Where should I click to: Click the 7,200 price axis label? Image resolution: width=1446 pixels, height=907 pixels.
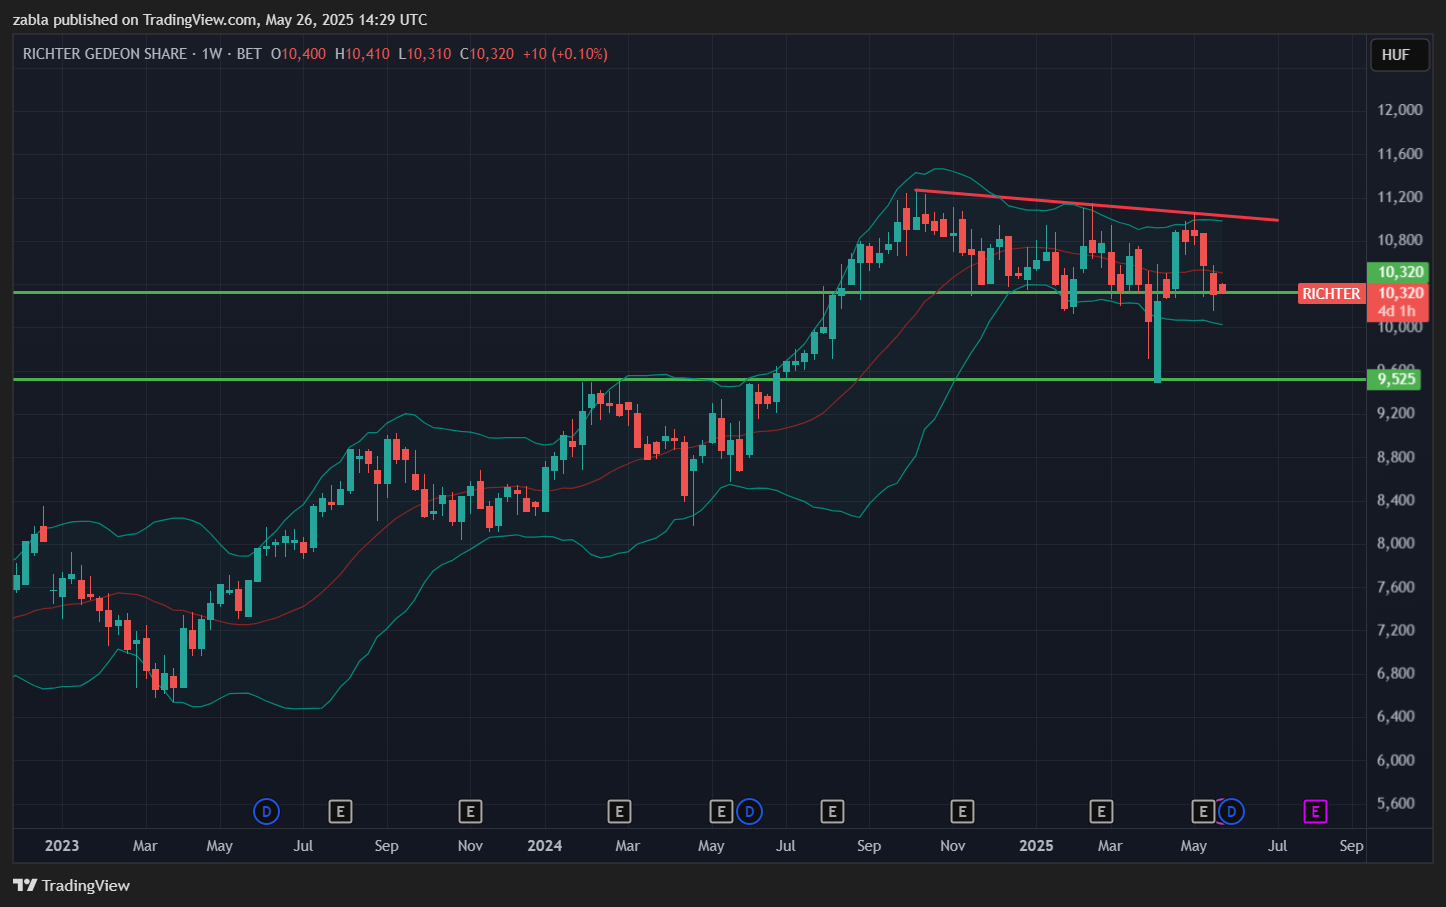1396,631
